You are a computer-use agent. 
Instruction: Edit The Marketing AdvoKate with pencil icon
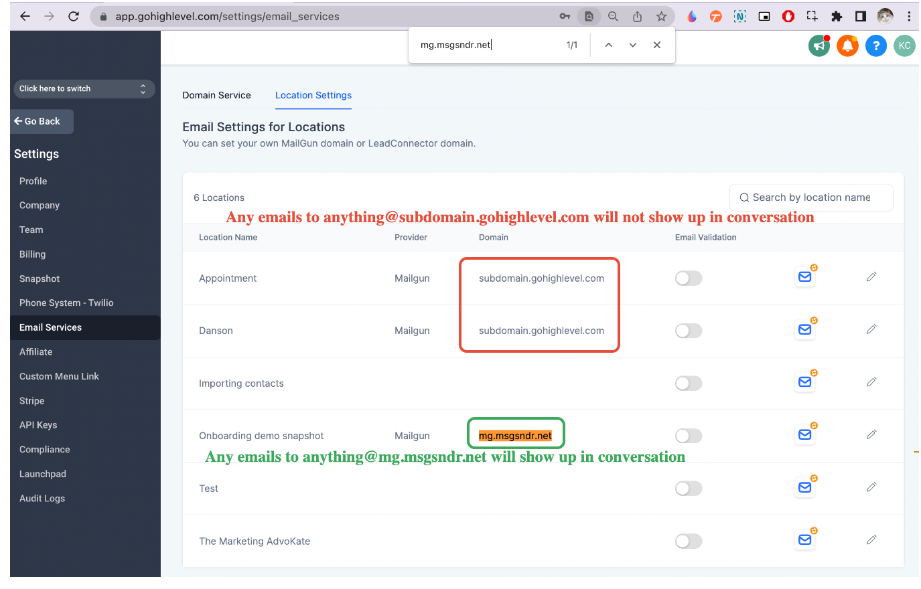871,540
